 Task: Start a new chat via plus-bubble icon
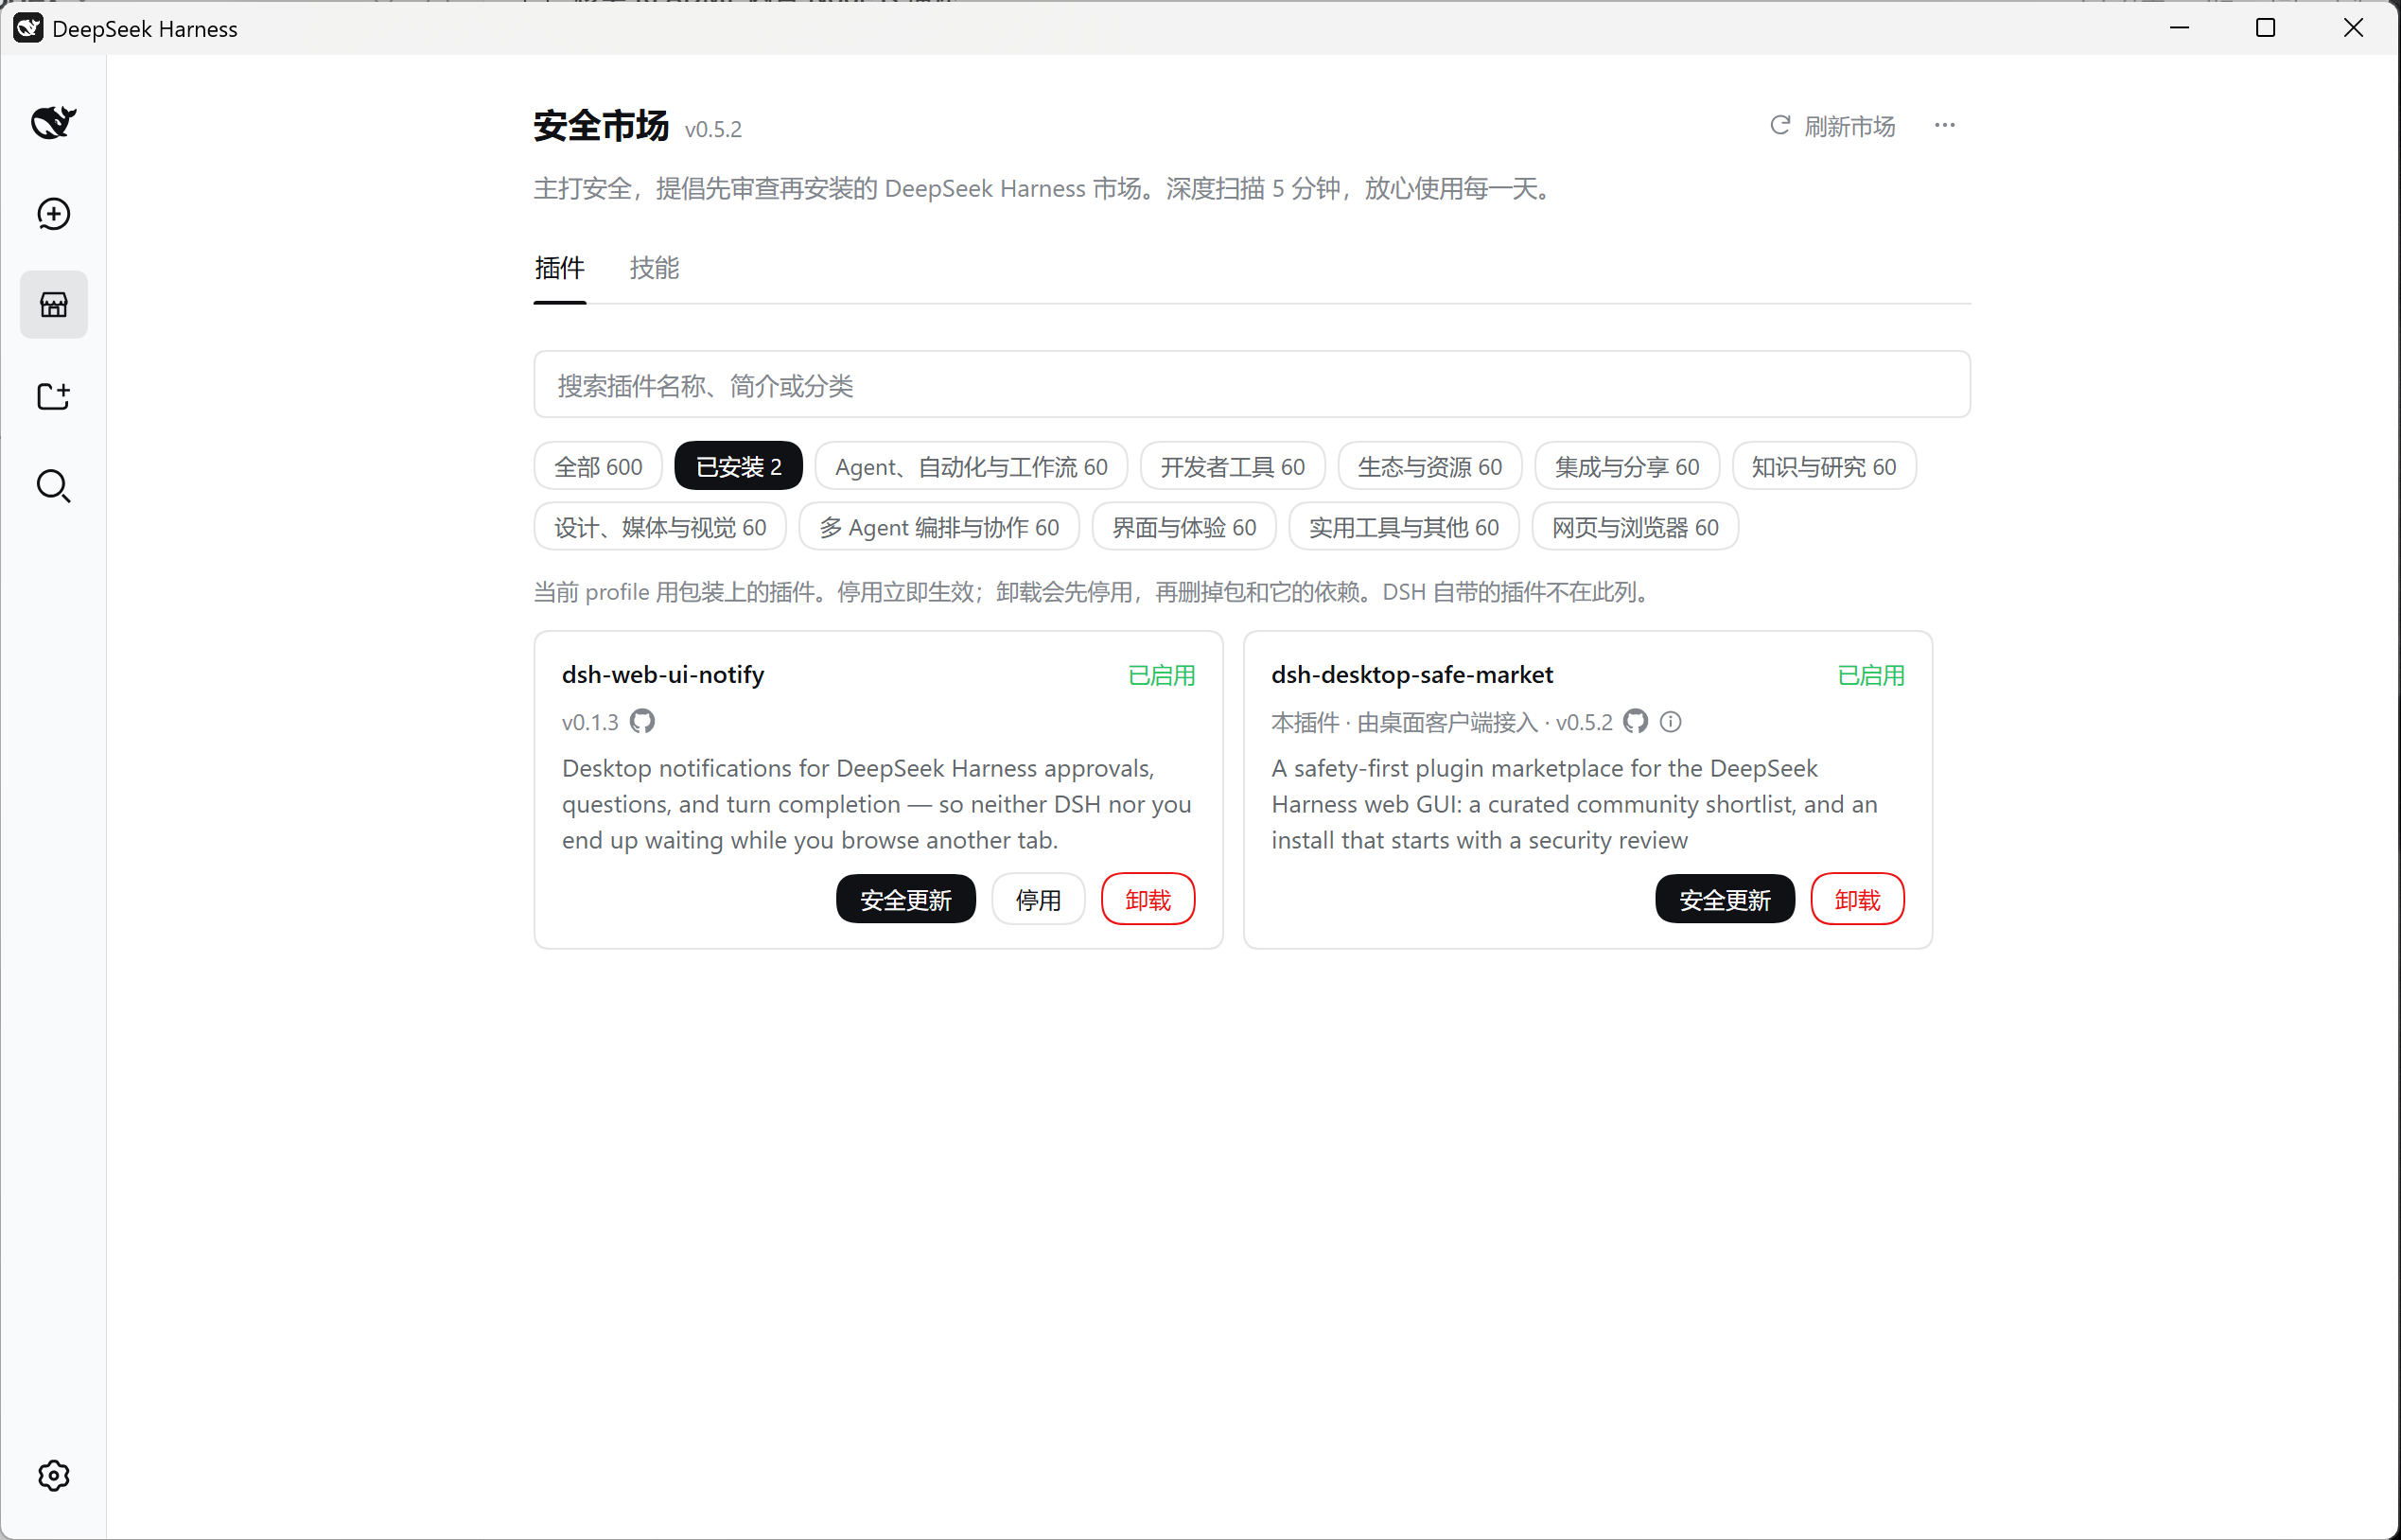(53, 213)
